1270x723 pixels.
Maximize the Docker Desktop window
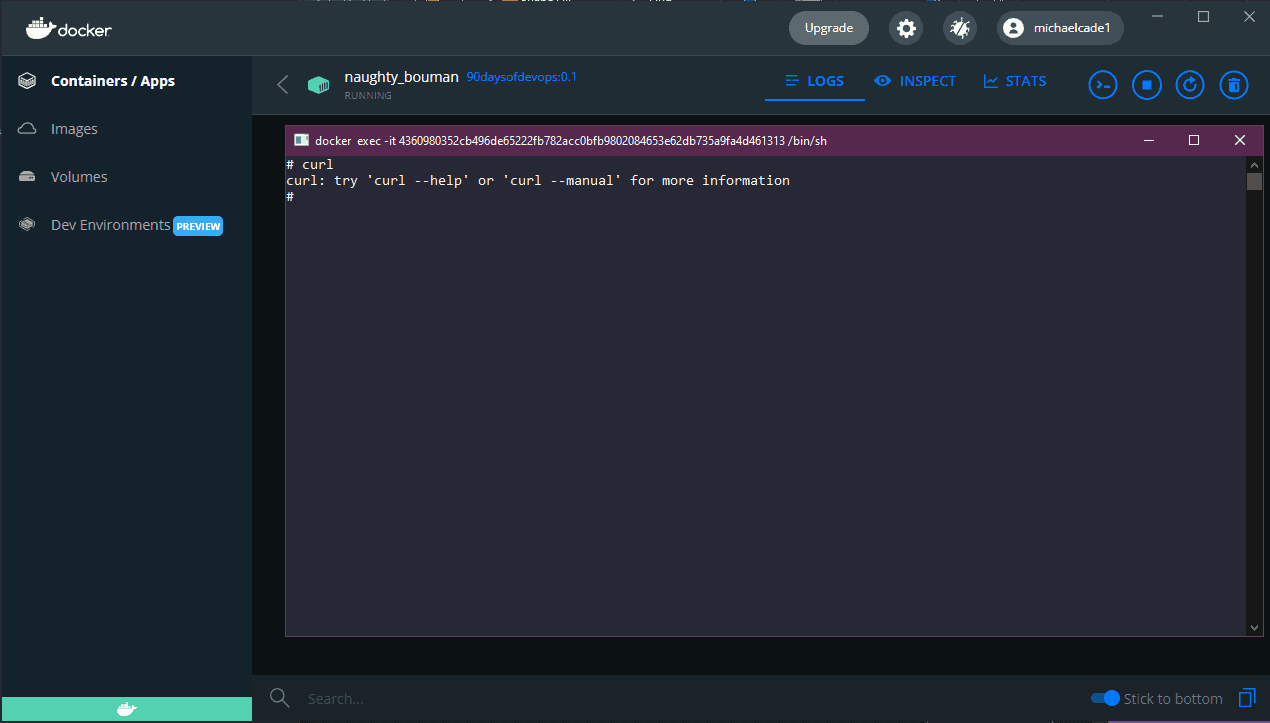tap(1203, 16)
